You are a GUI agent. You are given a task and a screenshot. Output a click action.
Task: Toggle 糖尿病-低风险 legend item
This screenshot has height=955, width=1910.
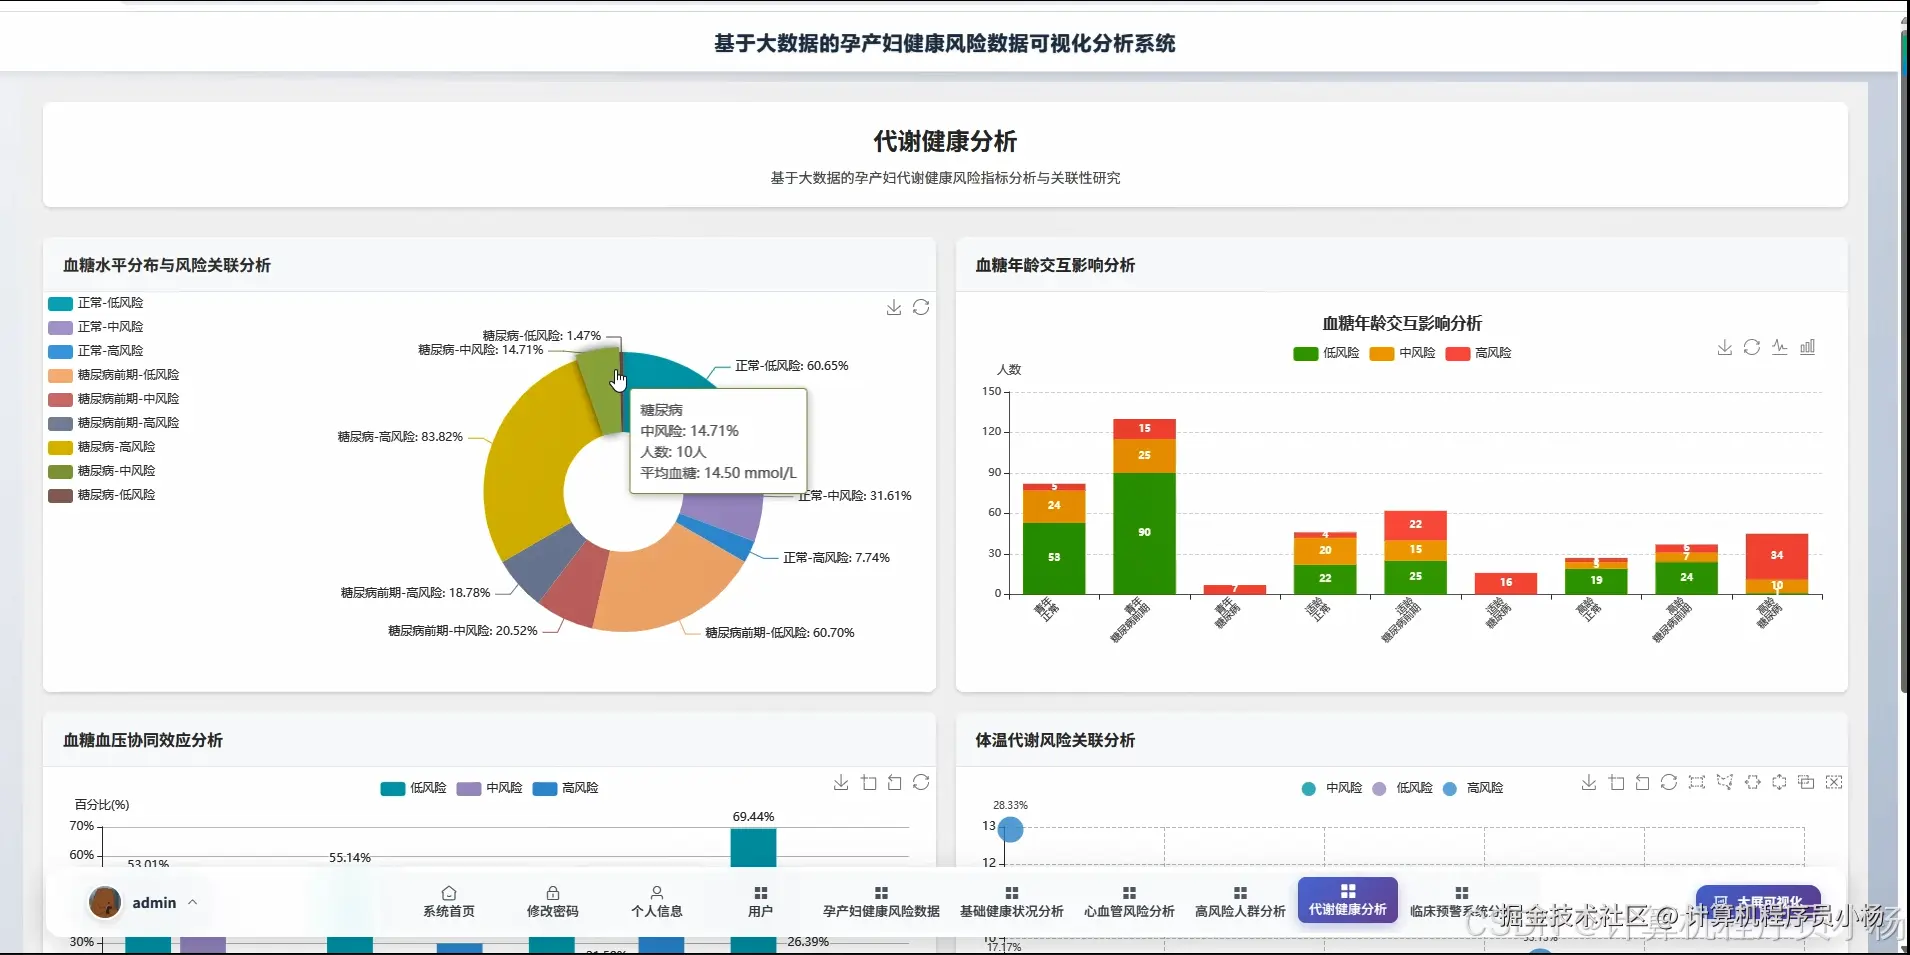(102, 495)
